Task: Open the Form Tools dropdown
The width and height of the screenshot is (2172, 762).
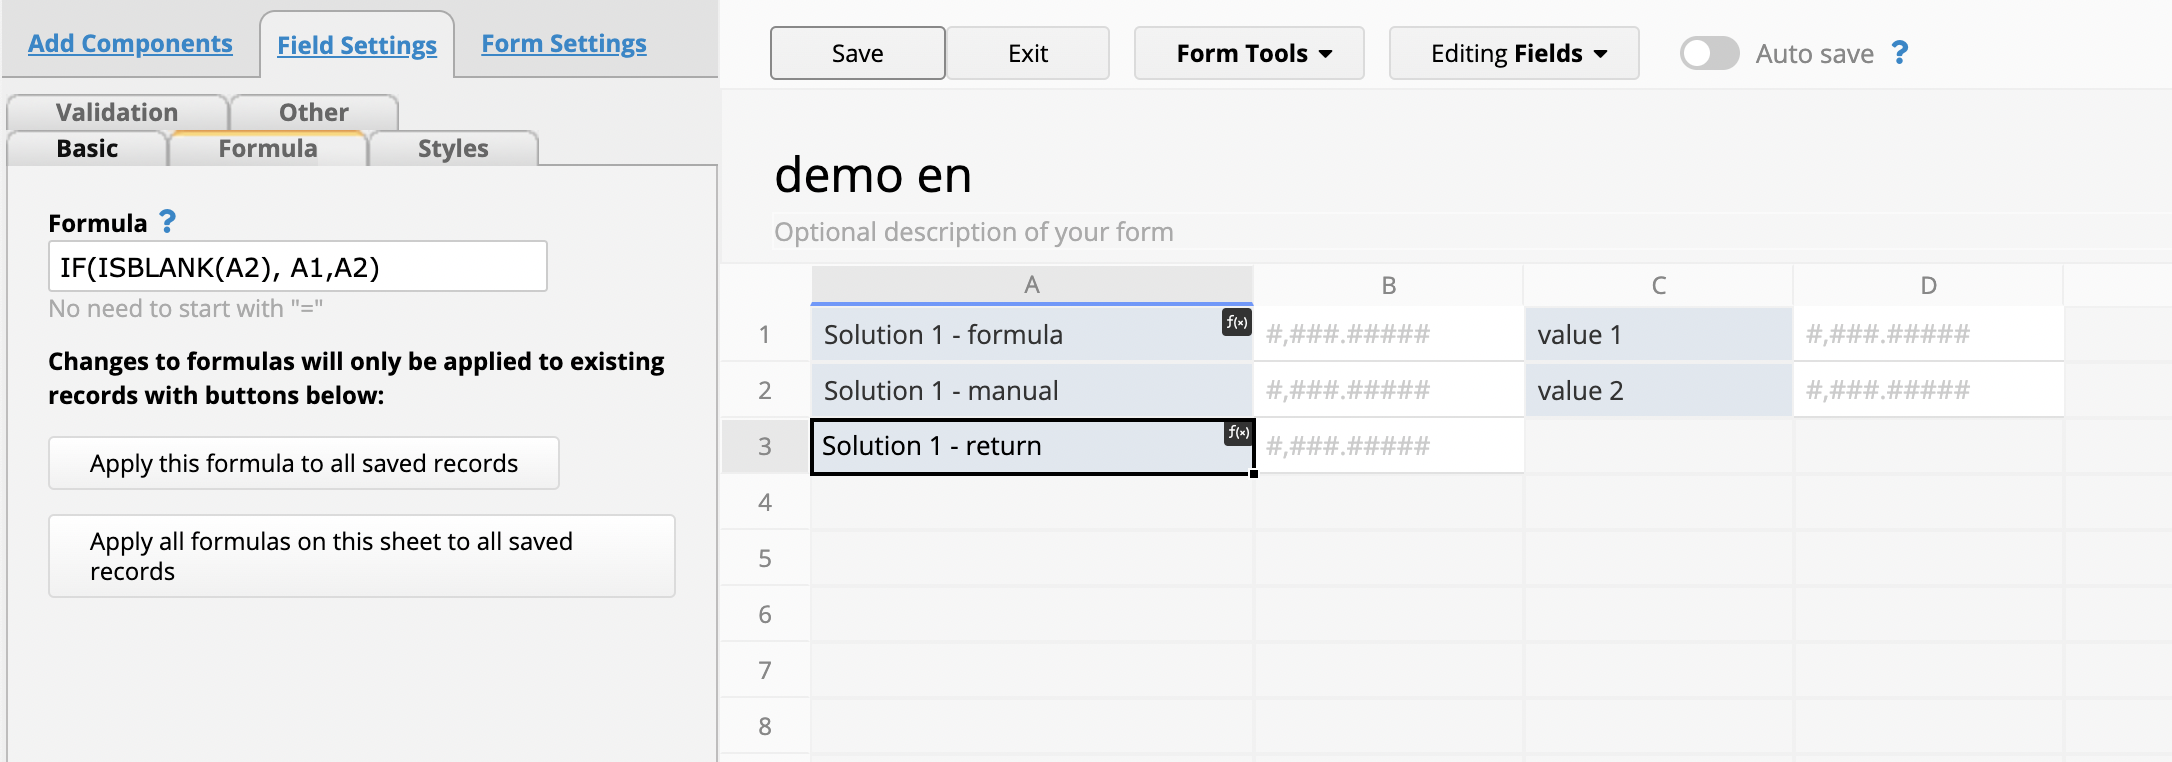Action: (x=1249, y=53)
